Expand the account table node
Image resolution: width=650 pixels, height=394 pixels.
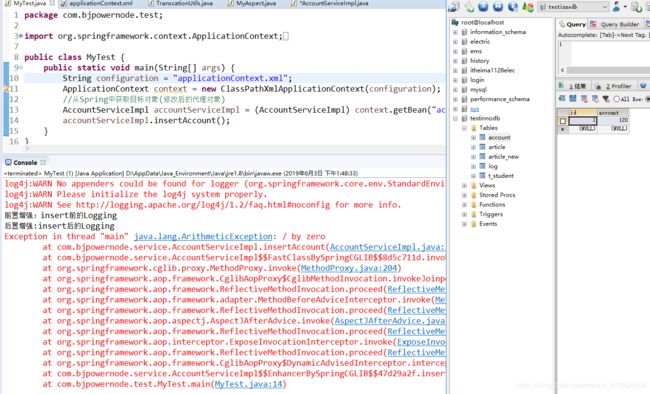click(x=473, y=137)
